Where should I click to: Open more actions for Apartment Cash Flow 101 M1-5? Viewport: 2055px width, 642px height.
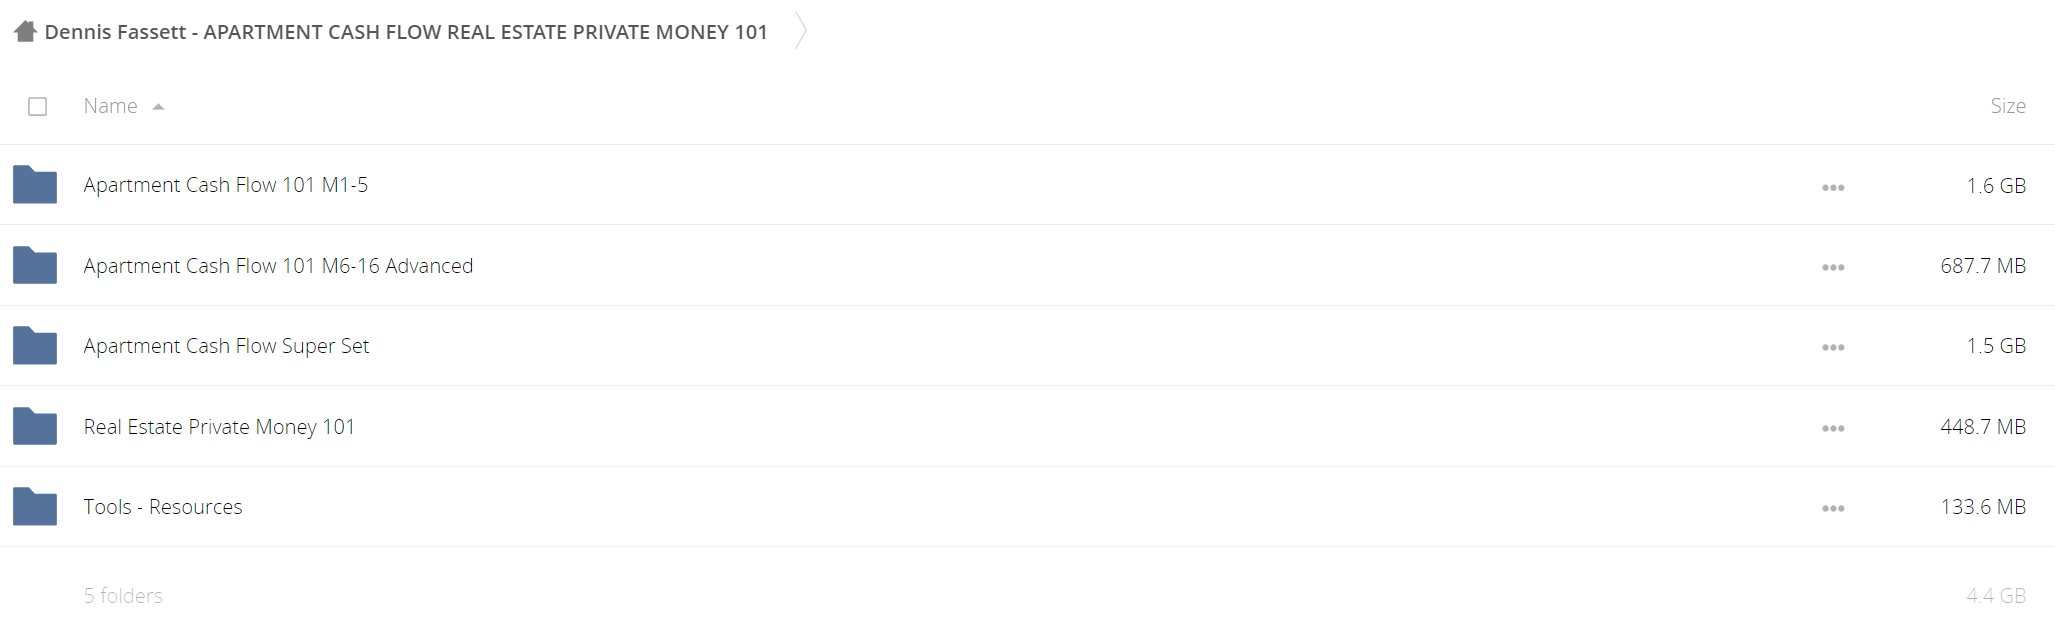(x=1833, y=187)
